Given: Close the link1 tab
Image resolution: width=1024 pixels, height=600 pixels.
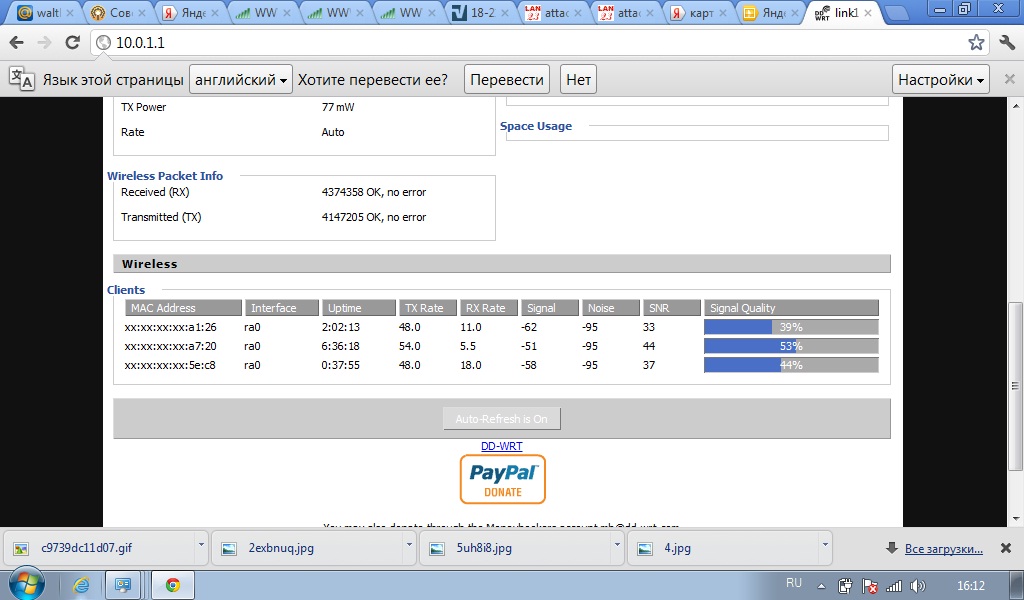Looking at the screenshot, I should pyautogui.click(x=867, y=12).
